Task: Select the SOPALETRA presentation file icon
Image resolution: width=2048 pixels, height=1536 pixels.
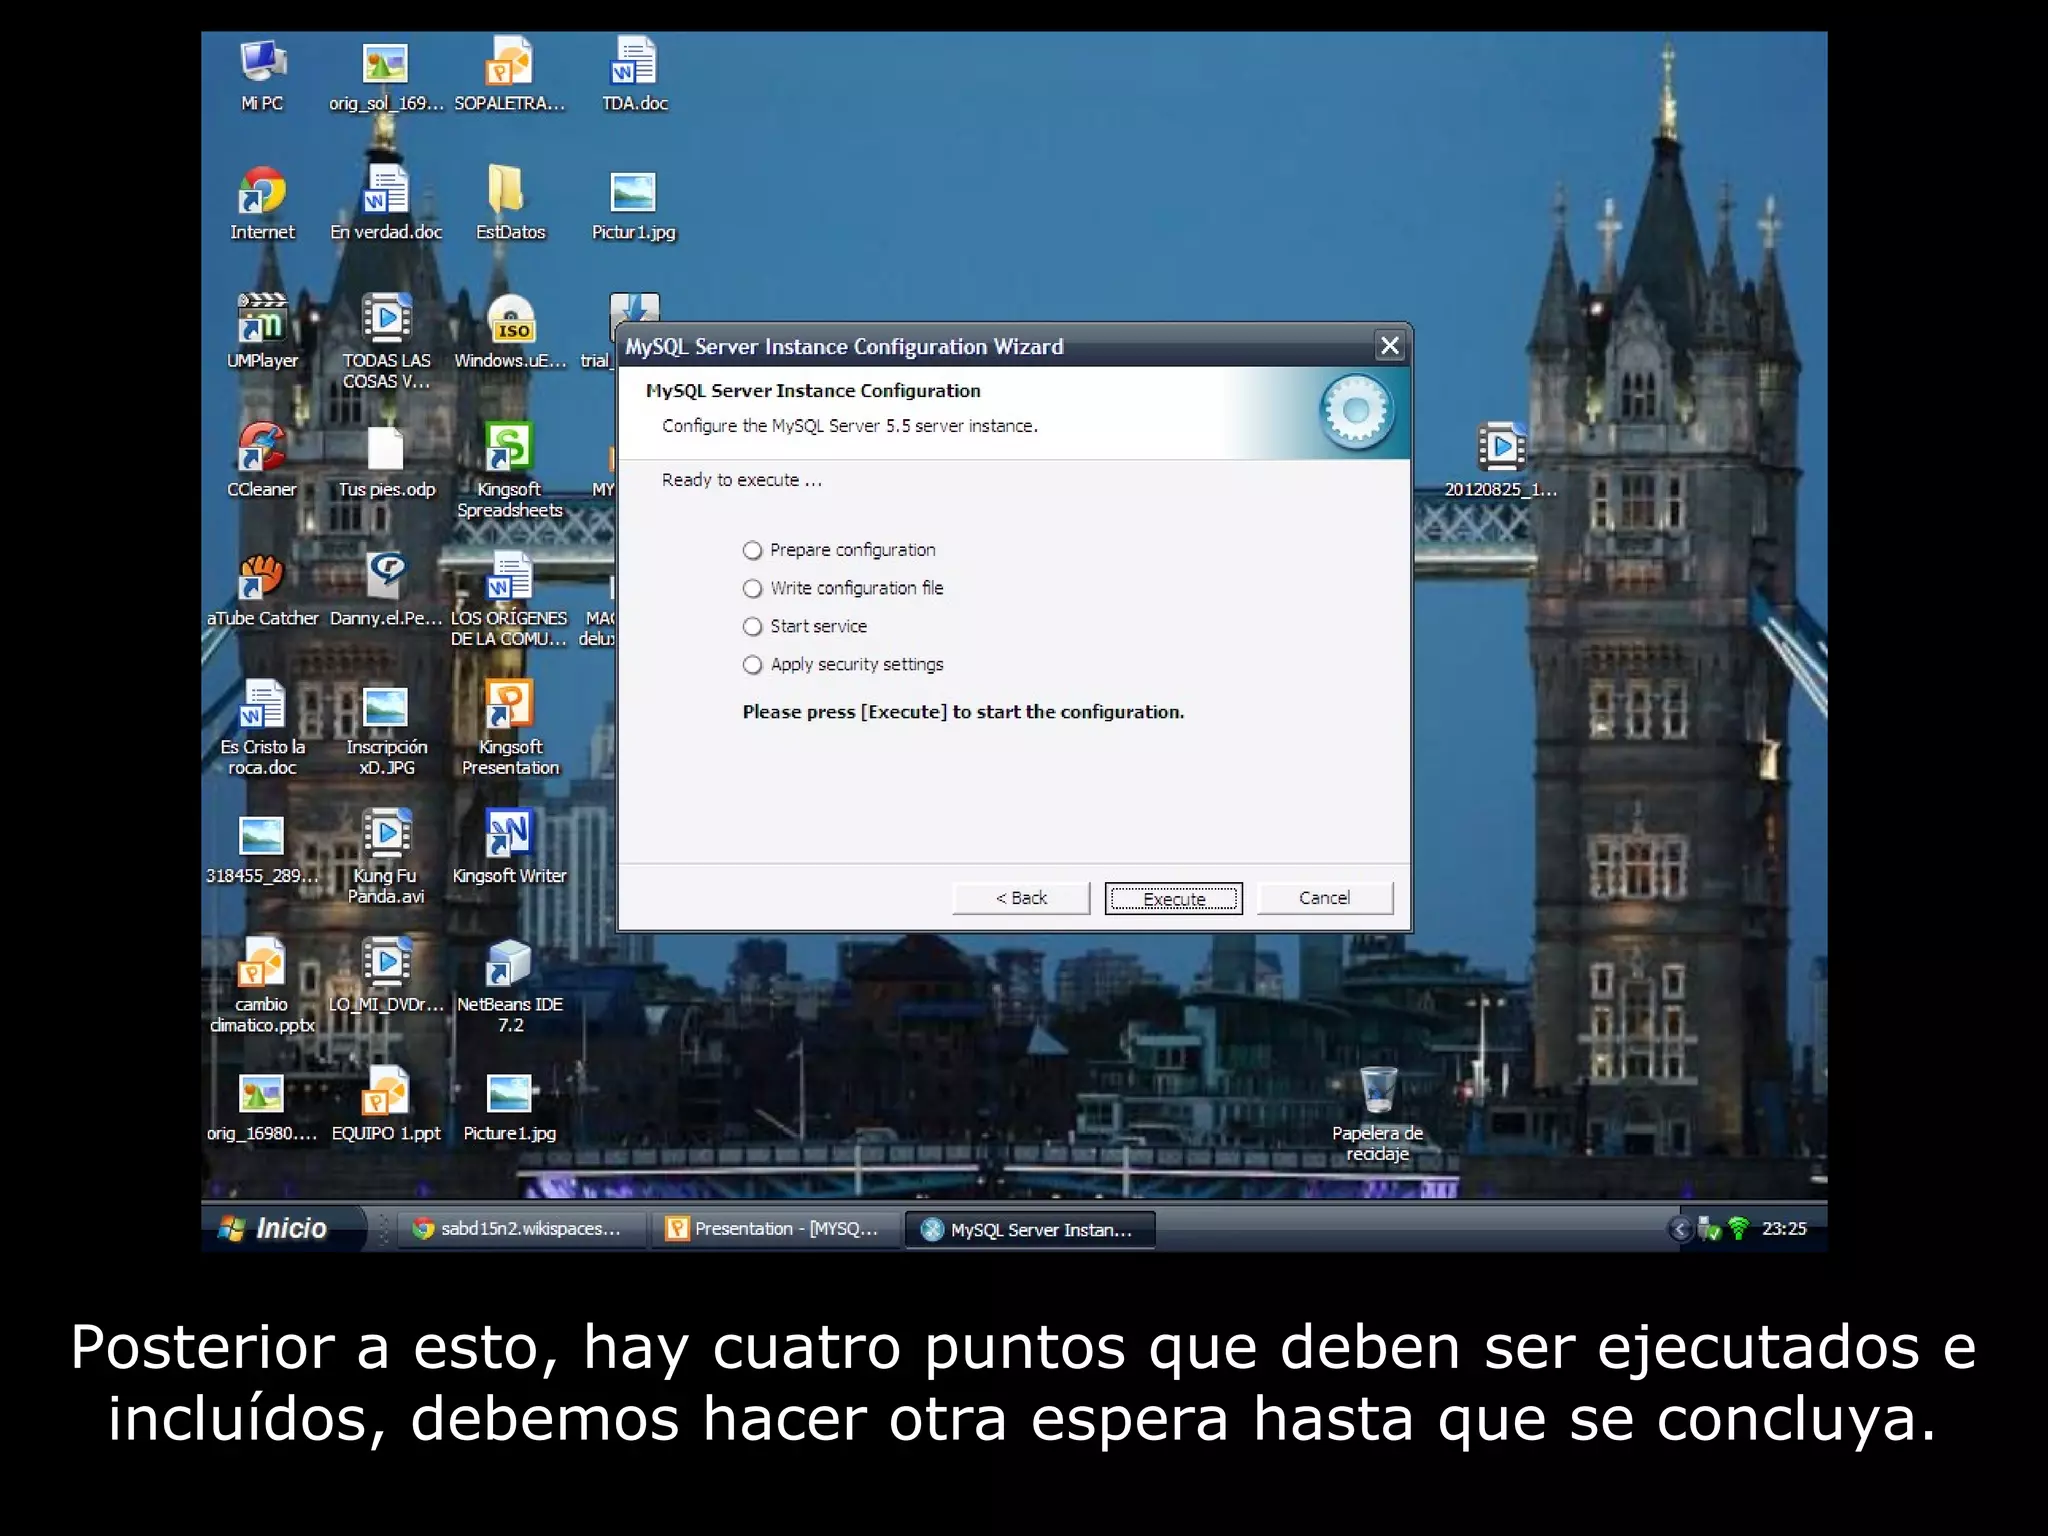Action: 509,62
